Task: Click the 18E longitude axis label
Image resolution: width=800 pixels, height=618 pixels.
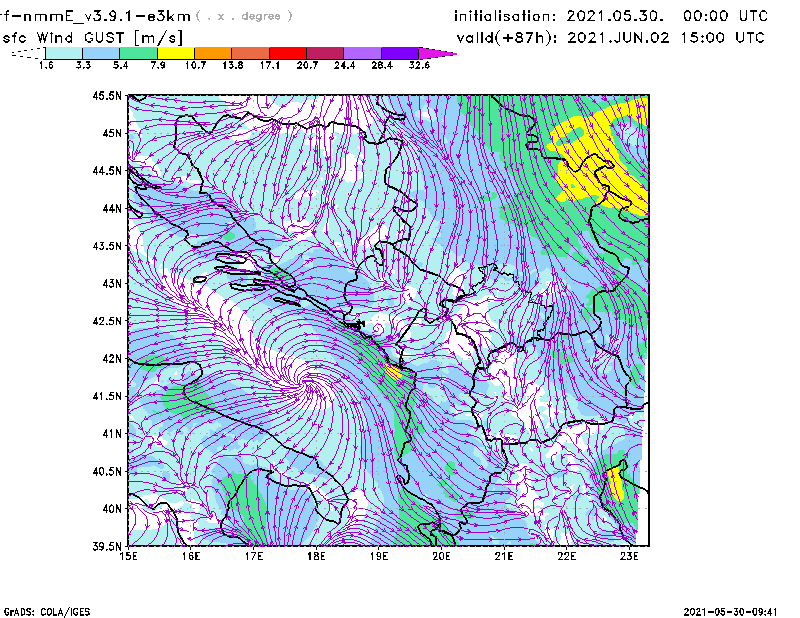Action: (317, 555)
